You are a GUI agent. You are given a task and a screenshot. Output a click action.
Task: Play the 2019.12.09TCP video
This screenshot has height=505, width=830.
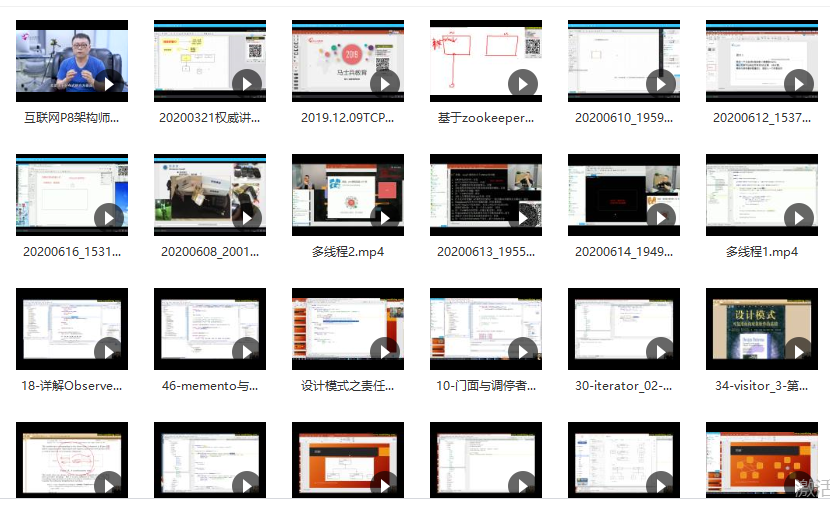pos(385,84)
